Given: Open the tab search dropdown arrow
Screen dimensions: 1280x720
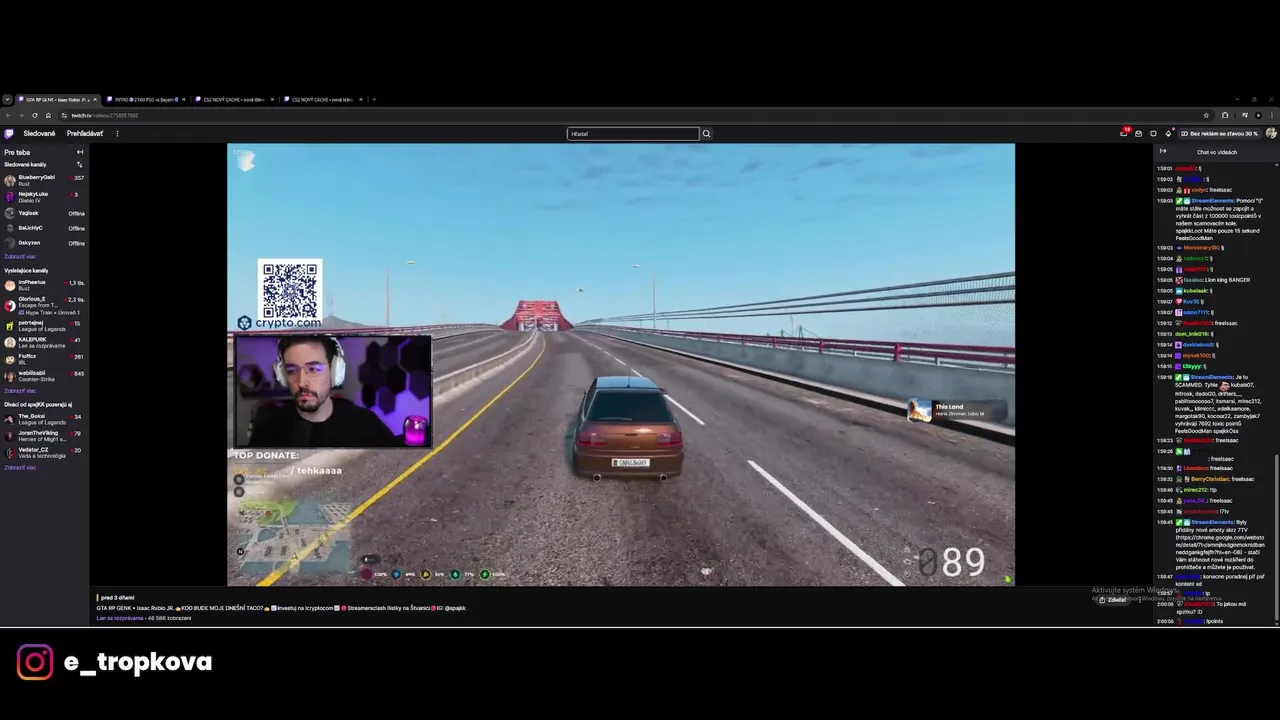Looking at the screenshot, I should click(x=7, y=99).
